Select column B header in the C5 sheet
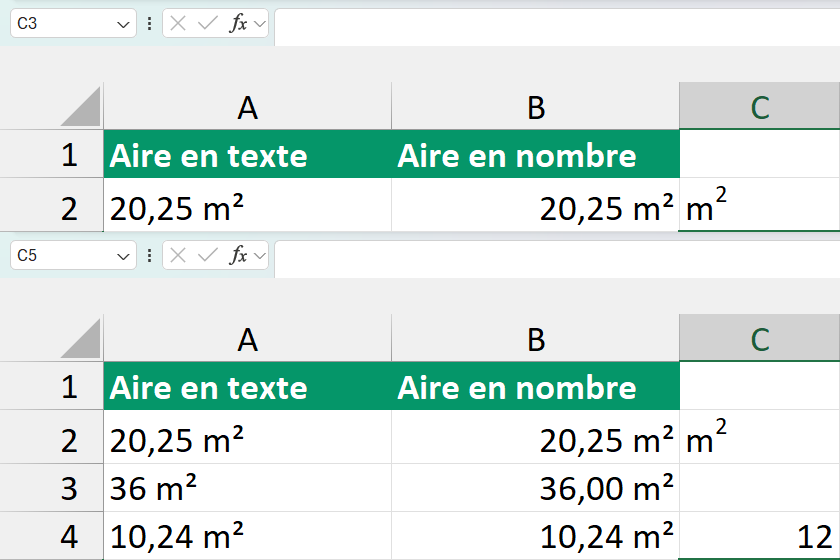 (x=536, y=339)
